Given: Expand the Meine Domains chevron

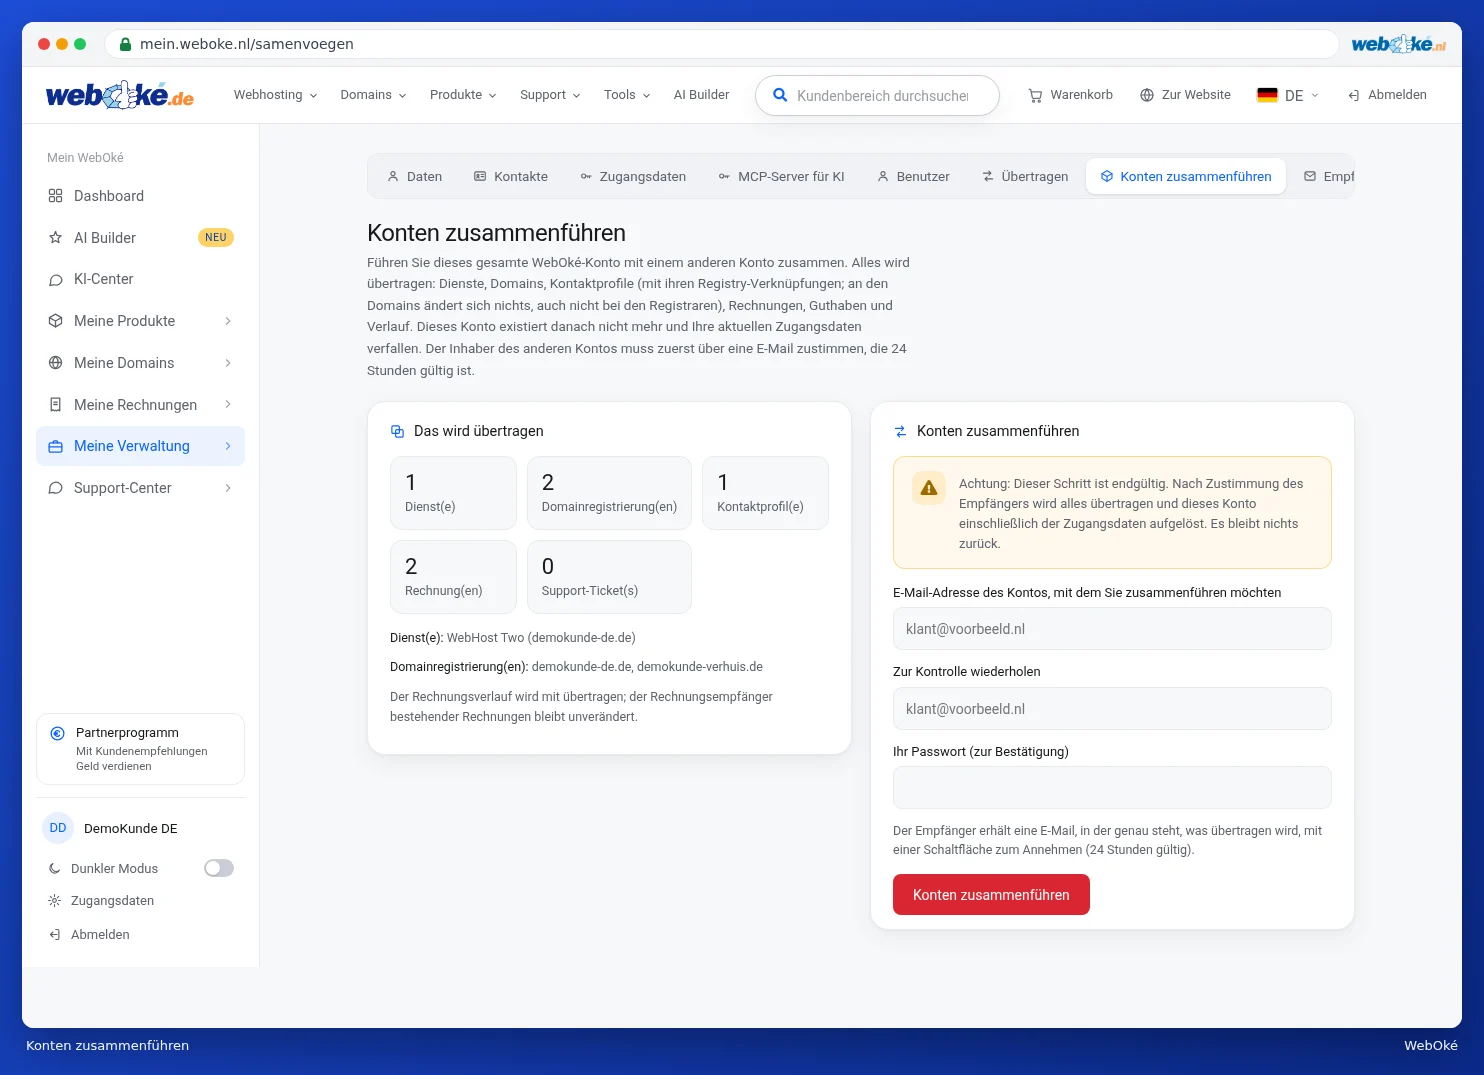Looking at the screenshot, I should click(x=228, y=363).
